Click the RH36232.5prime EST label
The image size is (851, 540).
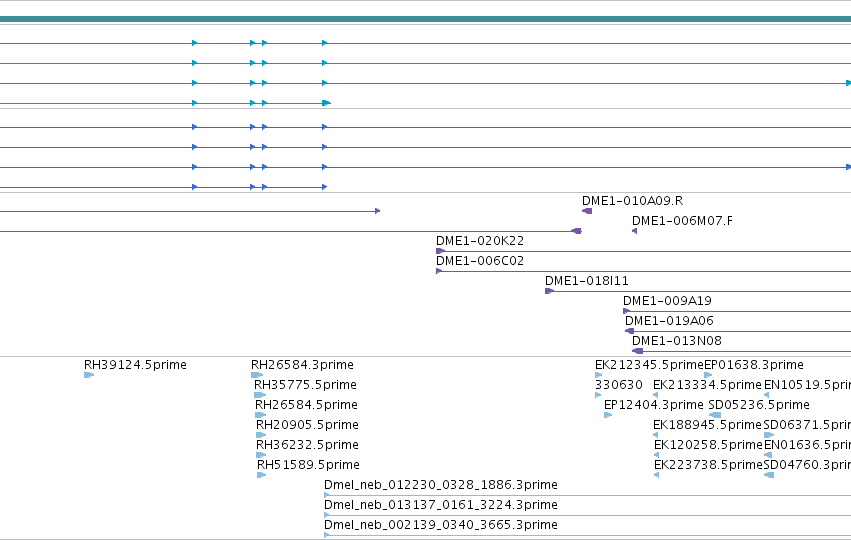point(308,445)
